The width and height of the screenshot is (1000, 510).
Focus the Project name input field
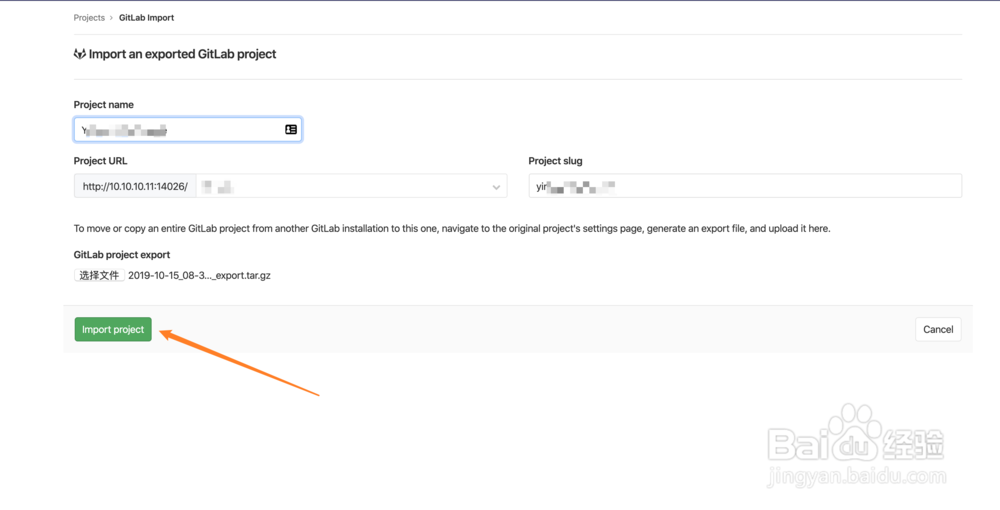coord(188,129)
